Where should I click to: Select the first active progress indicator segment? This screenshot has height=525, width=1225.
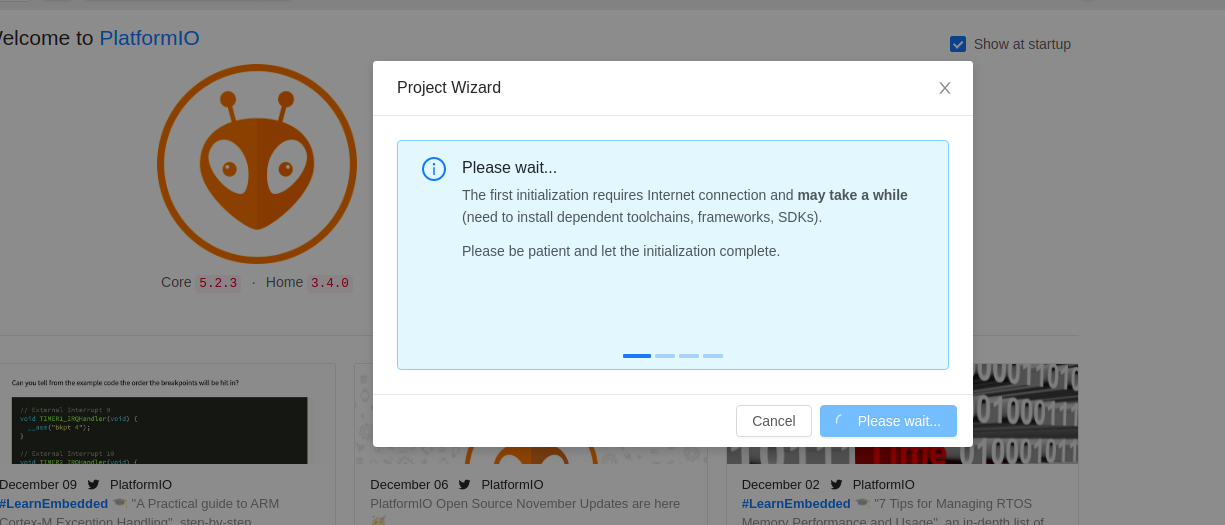(637, 356)
